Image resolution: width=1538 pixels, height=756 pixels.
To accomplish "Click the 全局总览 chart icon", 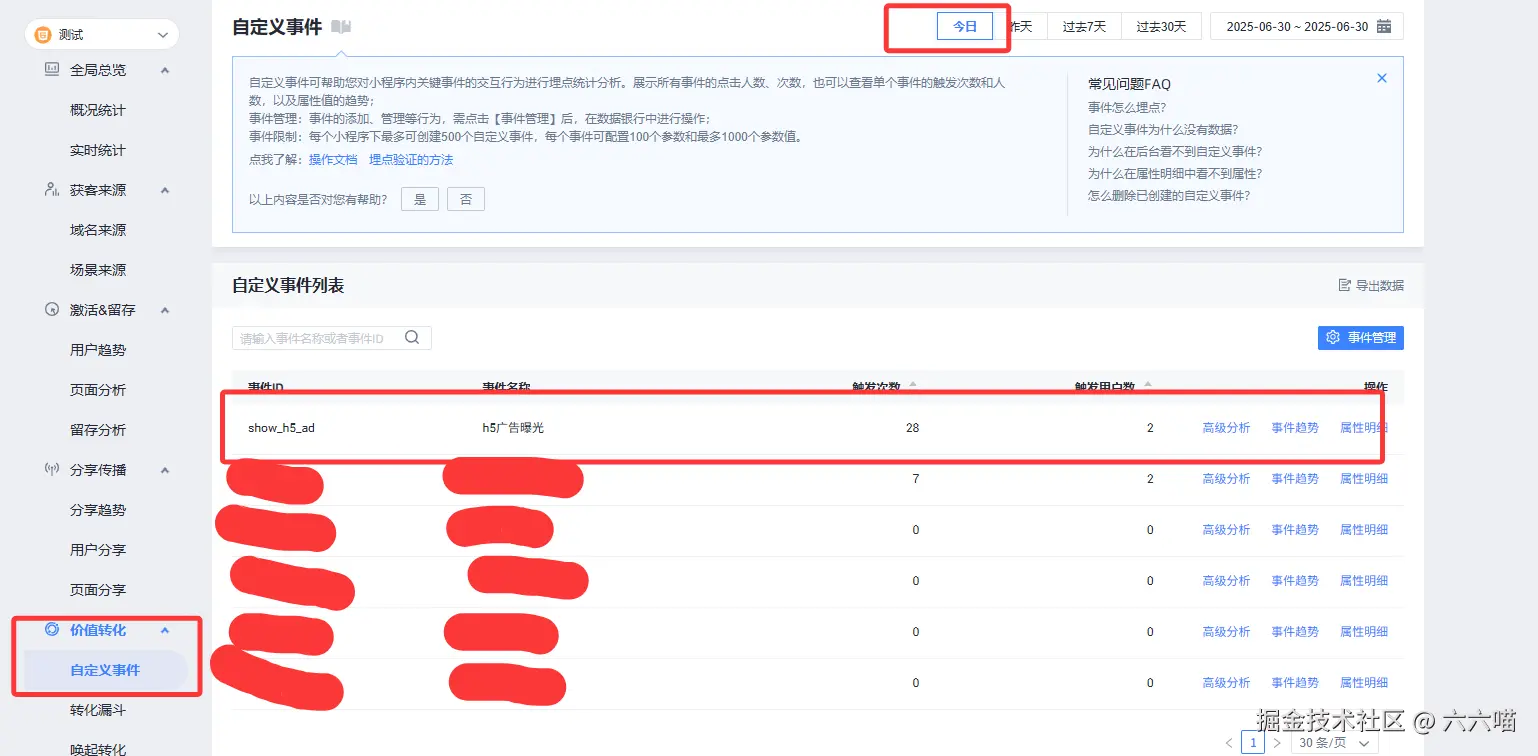I will click(x=52, y=70).
